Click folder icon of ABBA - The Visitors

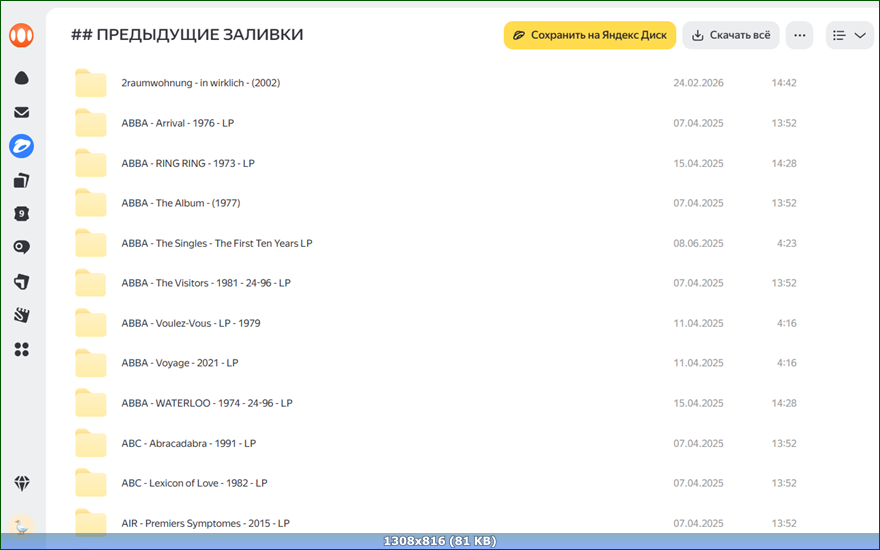tap(91, 283)
